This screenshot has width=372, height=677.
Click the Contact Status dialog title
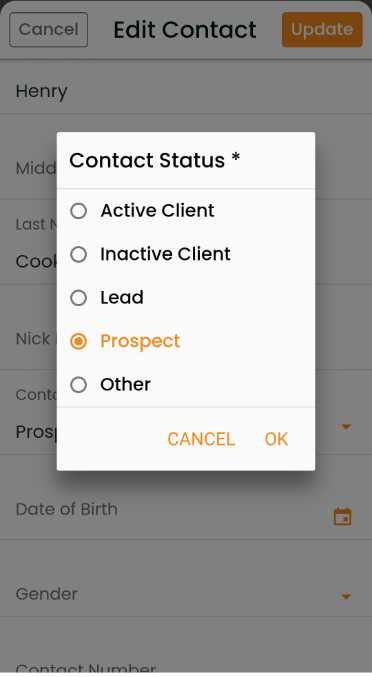[x=154, y=160]
